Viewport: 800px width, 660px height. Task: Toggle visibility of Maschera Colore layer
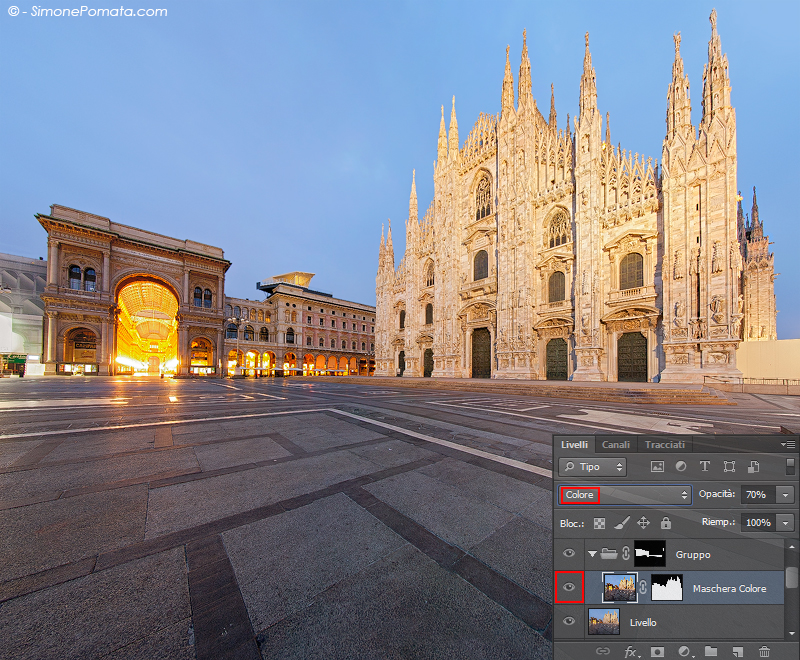click(569, 588)
